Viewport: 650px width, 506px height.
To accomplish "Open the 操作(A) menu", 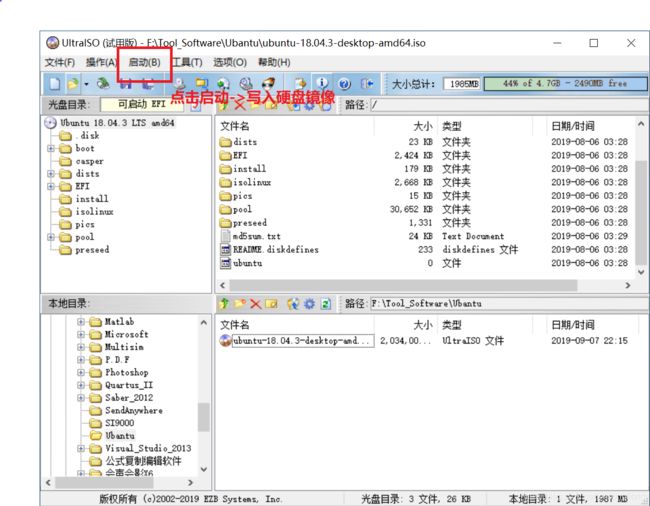I will pyautogui.click(x=101, y=63).
